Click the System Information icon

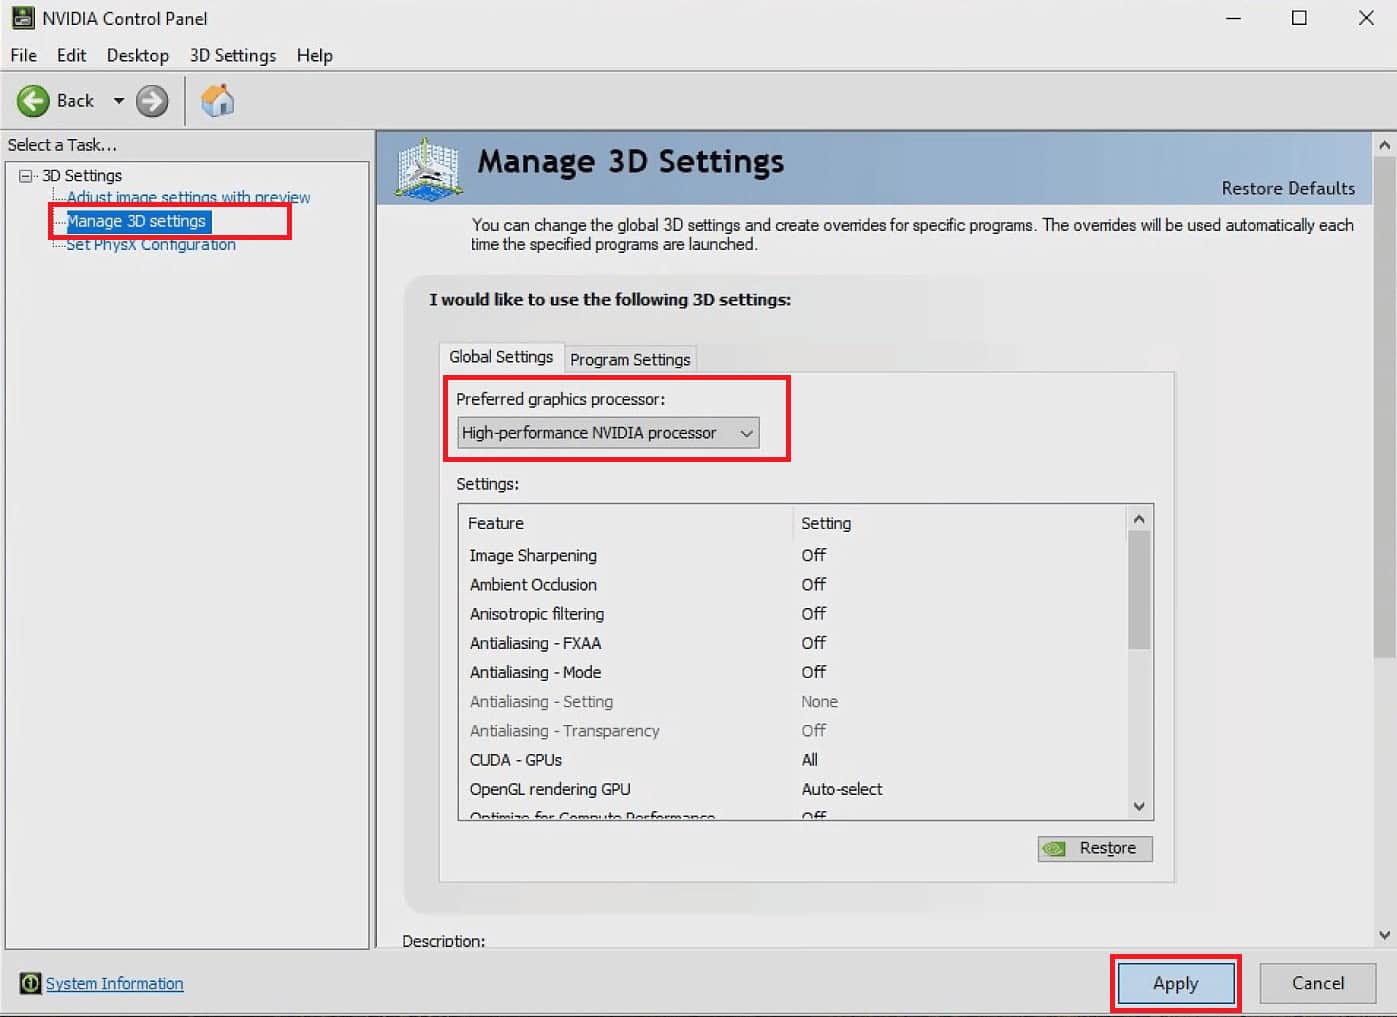pos(30,983)
